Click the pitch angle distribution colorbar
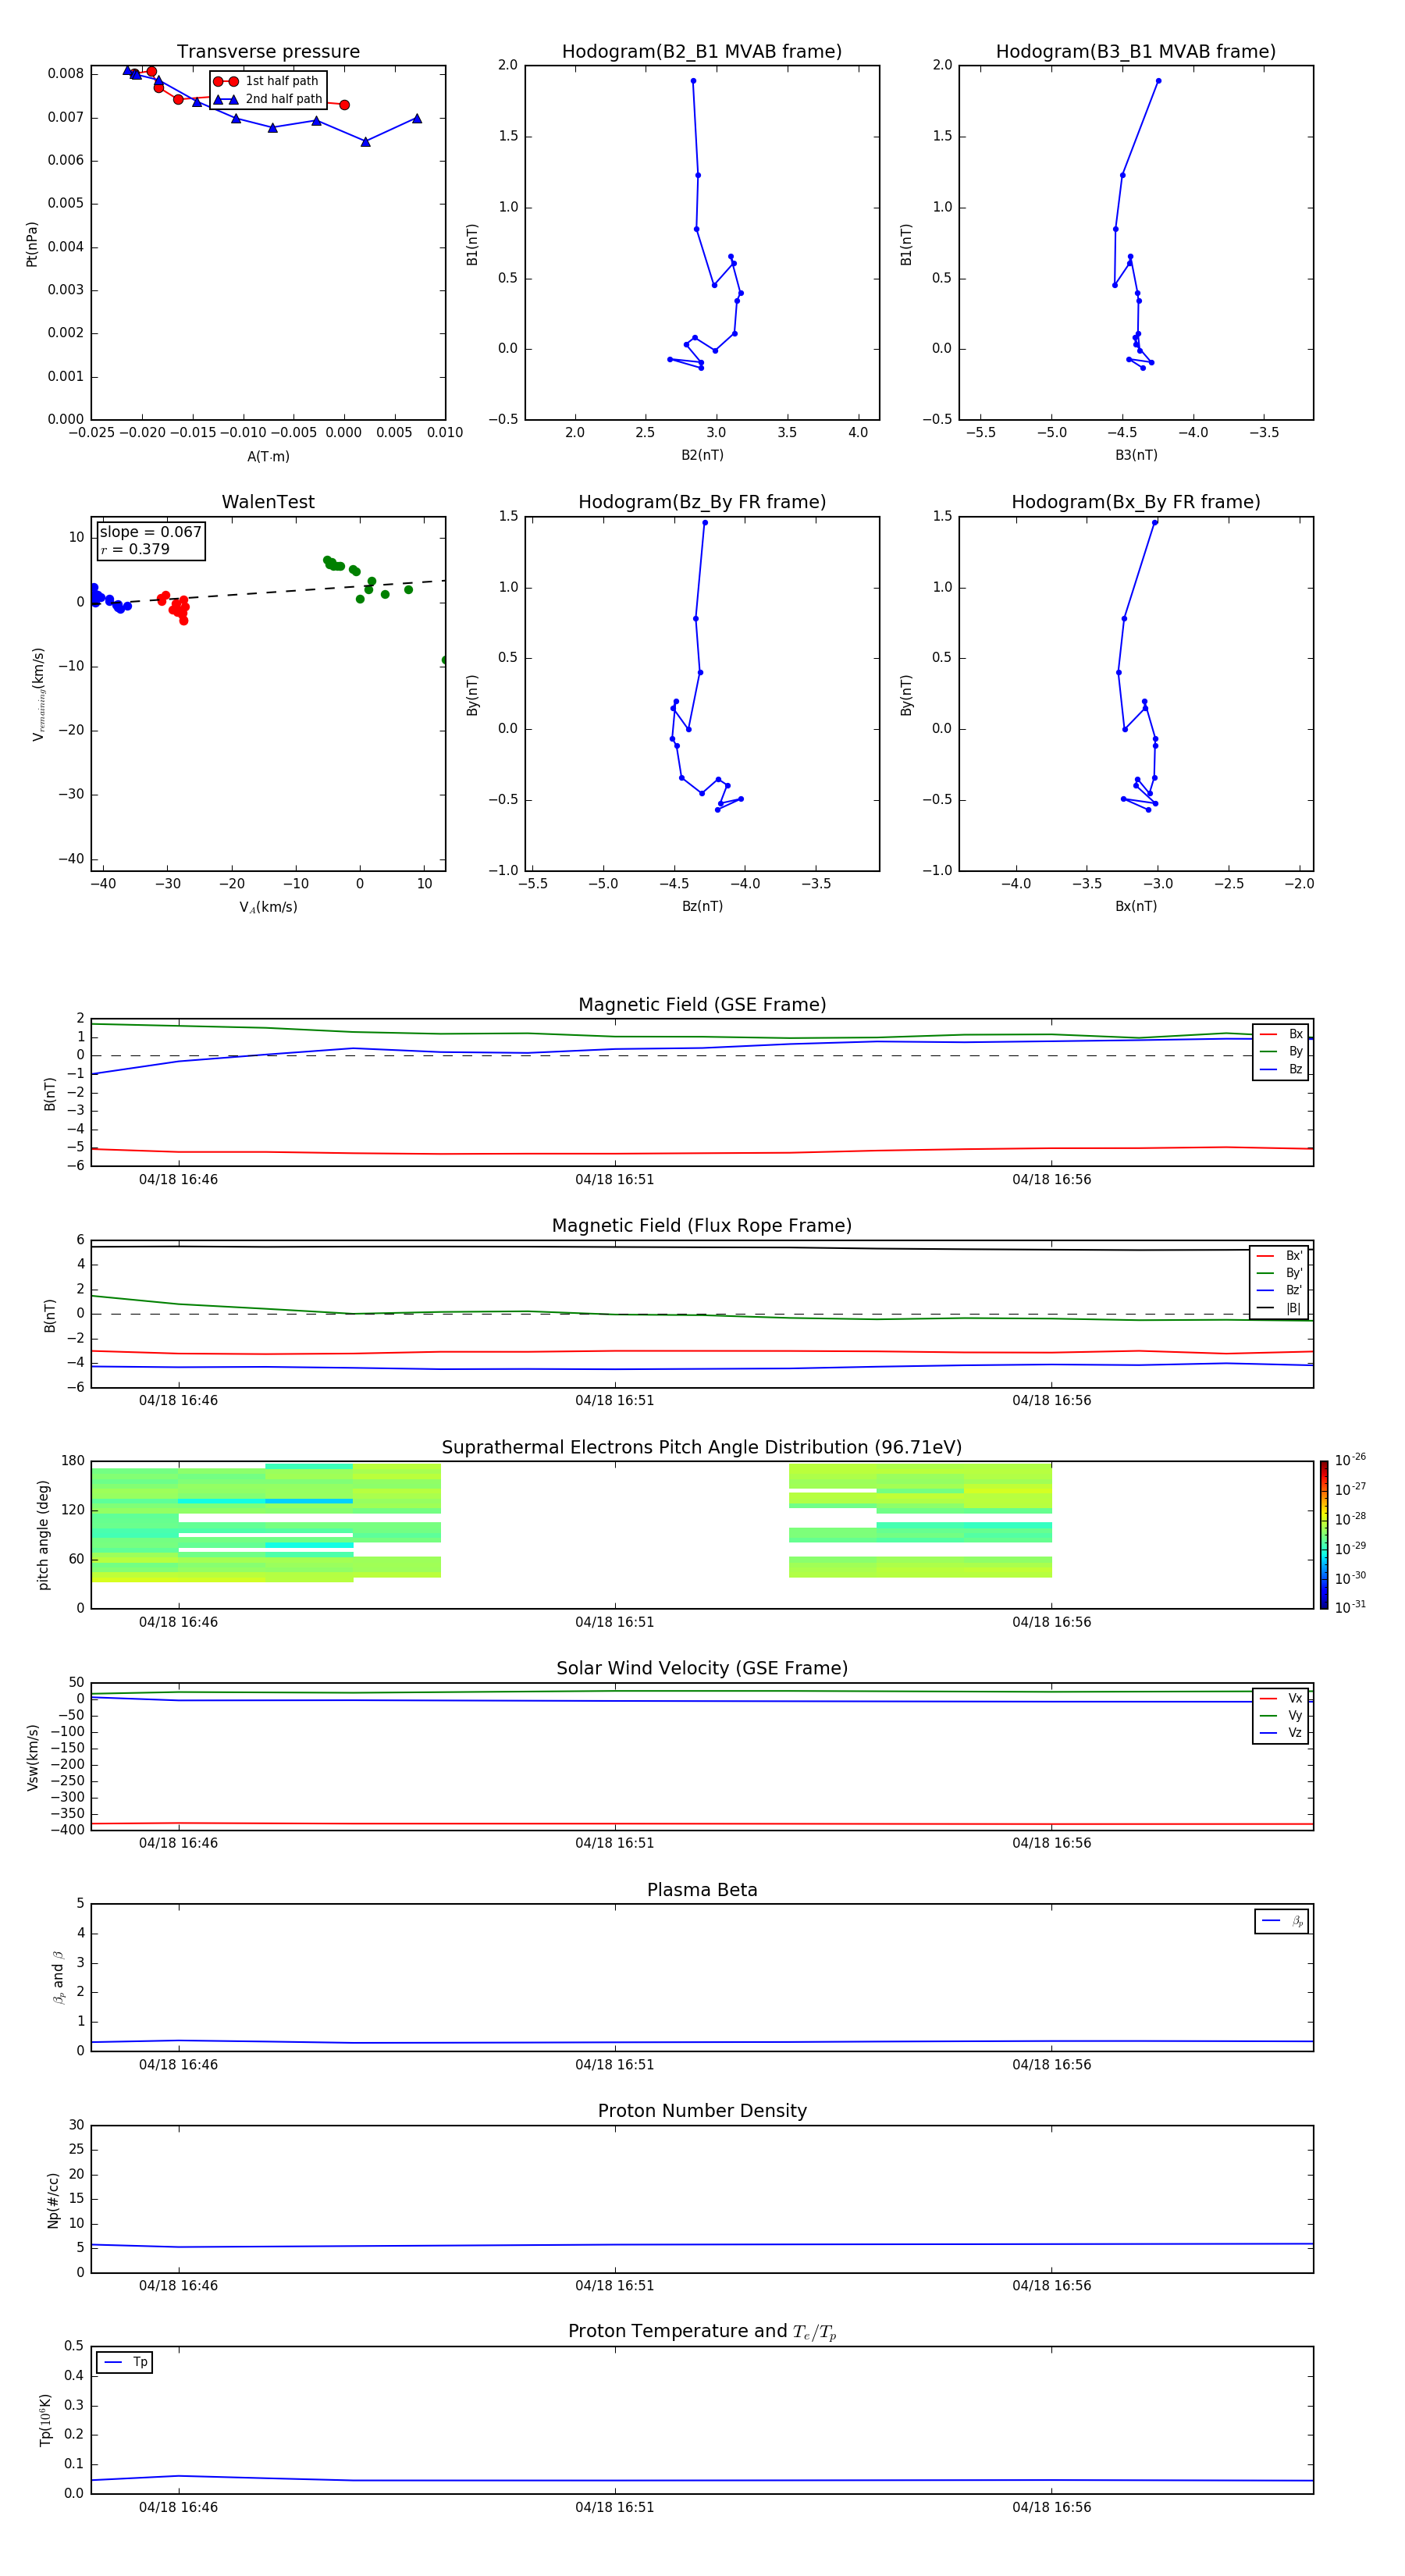 point(1324,1535)
